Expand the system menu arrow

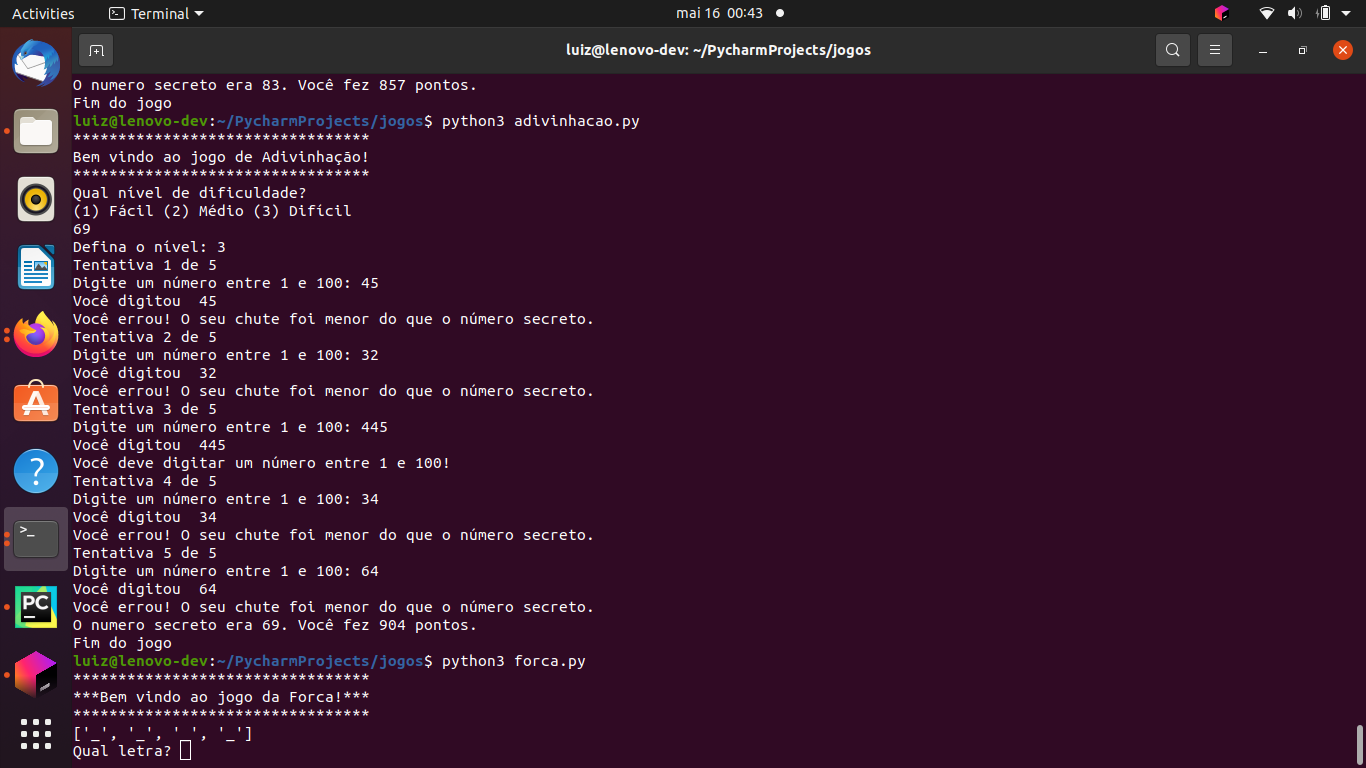(1346, 14)
